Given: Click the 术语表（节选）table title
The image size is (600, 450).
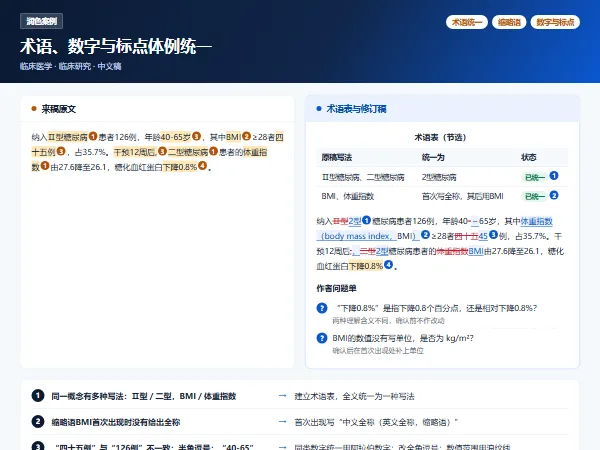Looking at the screenshot, I should click(x=440, y=137).
